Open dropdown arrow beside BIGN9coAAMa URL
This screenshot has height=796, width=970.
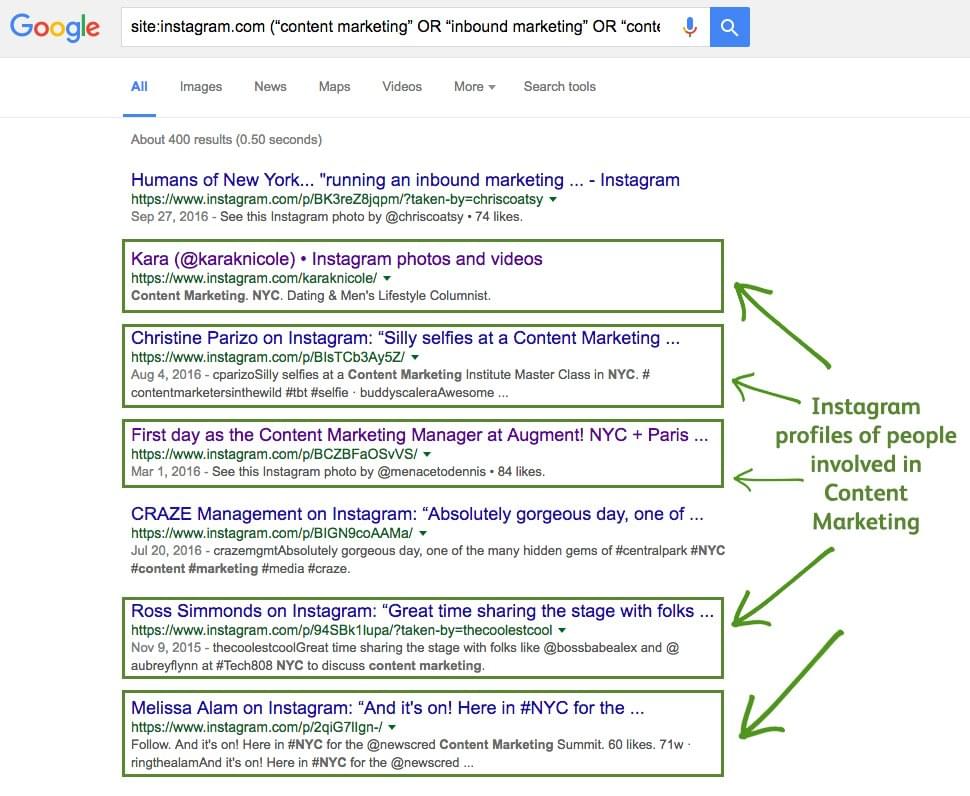(423, 533)
